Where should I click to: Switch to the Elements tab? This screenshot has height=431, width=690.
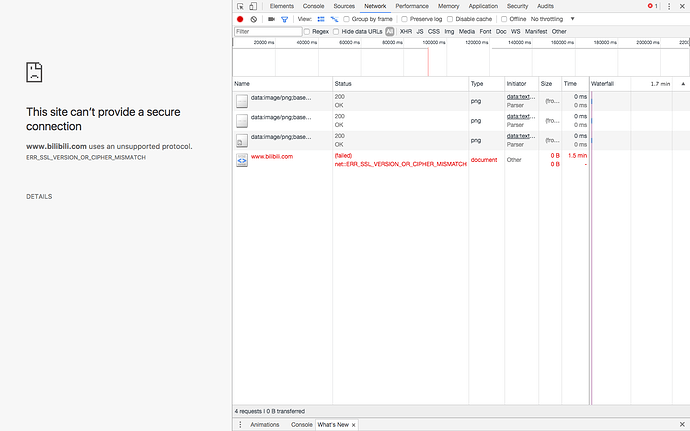point(282,6)
